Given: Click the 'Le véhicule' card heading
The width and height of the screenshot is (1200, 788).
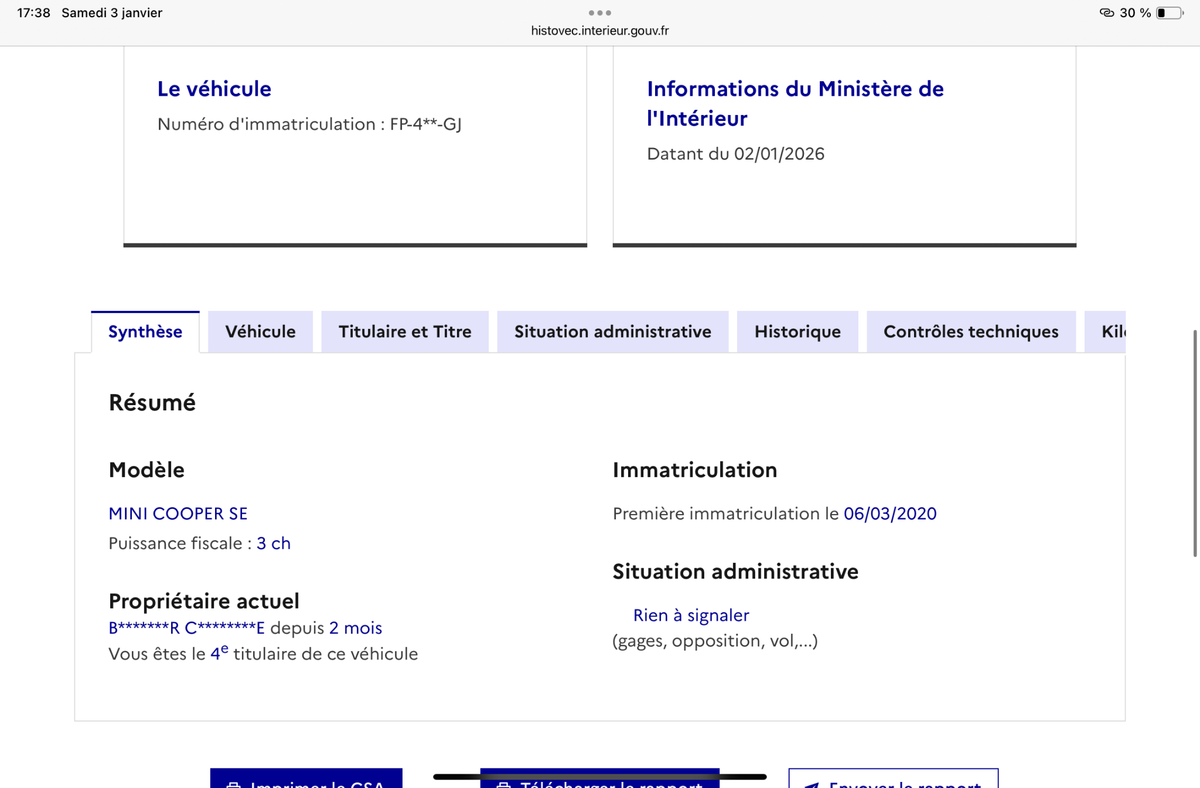Looking at the screenshot, I should coord(214,89).
